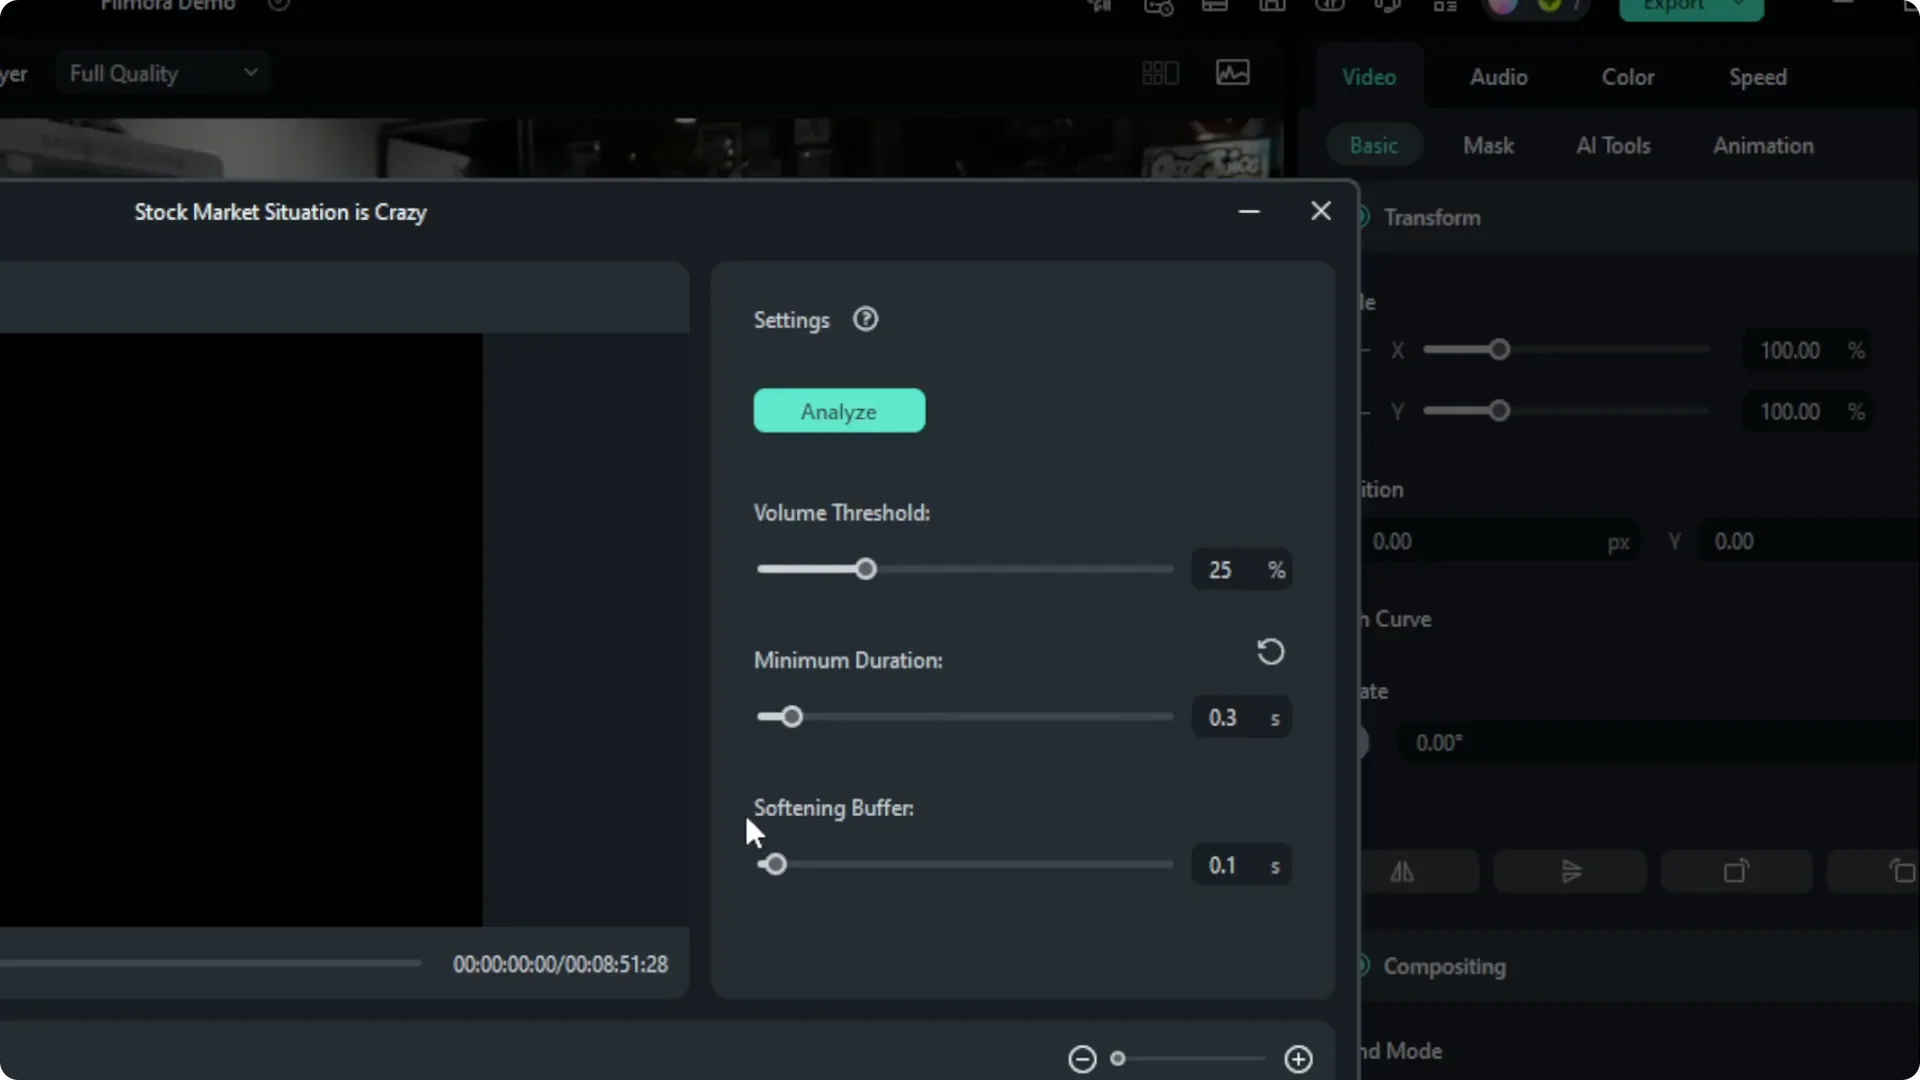Click the user avatar icon in title bar

pyautogui.click(x=1504, y=8)
